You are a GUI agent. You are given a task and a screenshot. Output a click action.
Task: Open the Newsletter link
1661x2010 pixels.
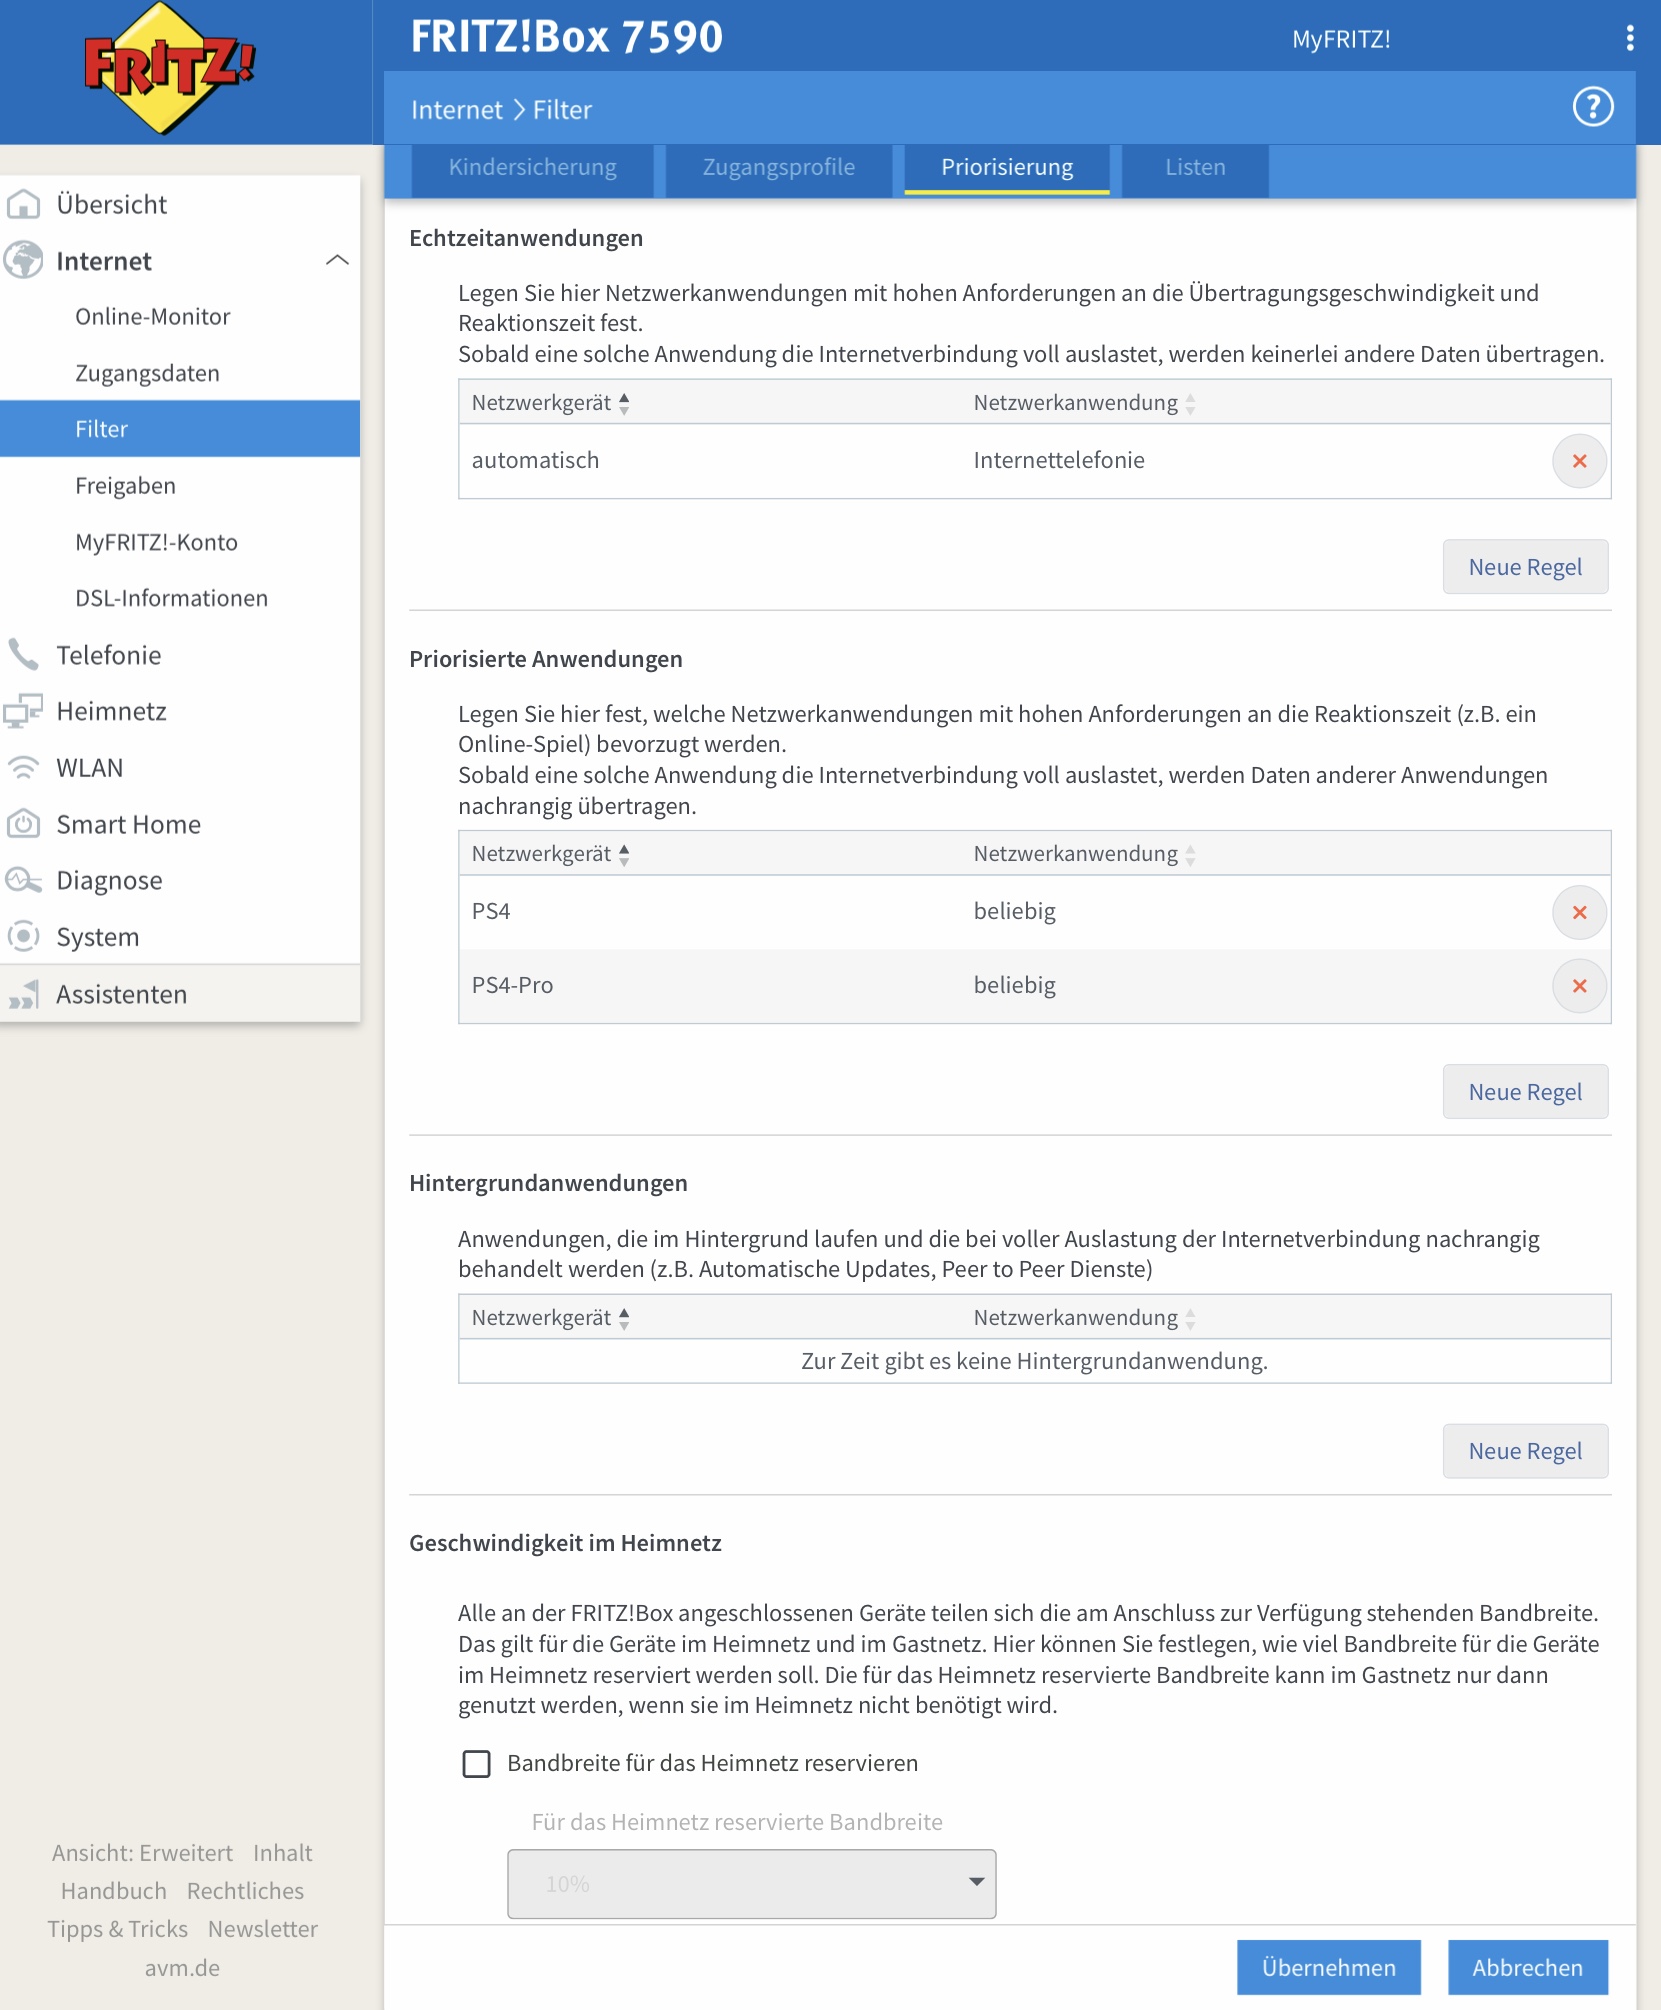tap(263, 1929)
